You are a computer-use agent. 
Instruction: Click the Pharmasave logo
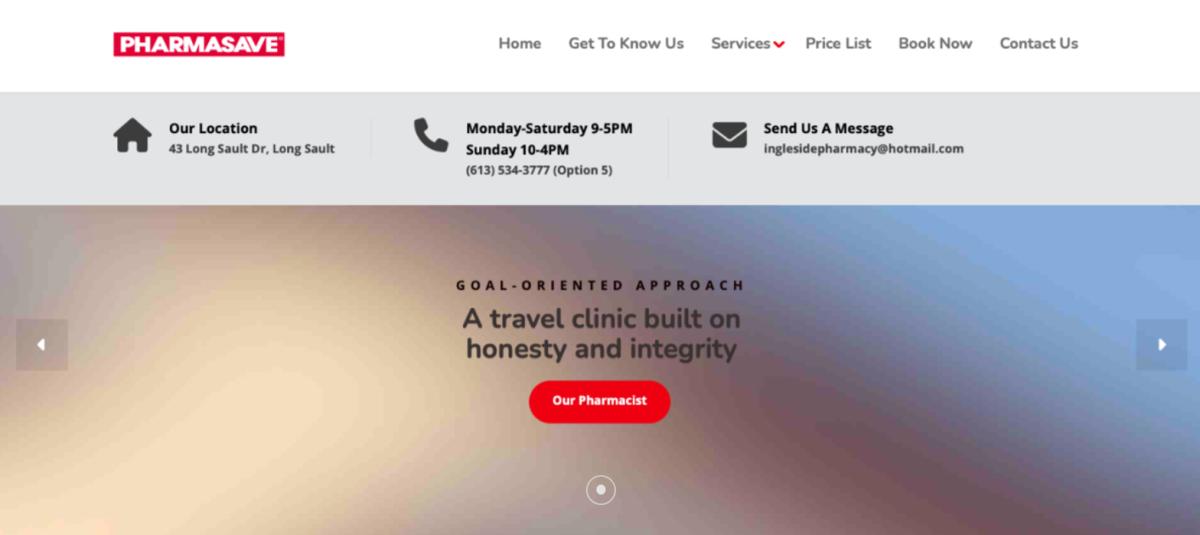click(199, 44)
